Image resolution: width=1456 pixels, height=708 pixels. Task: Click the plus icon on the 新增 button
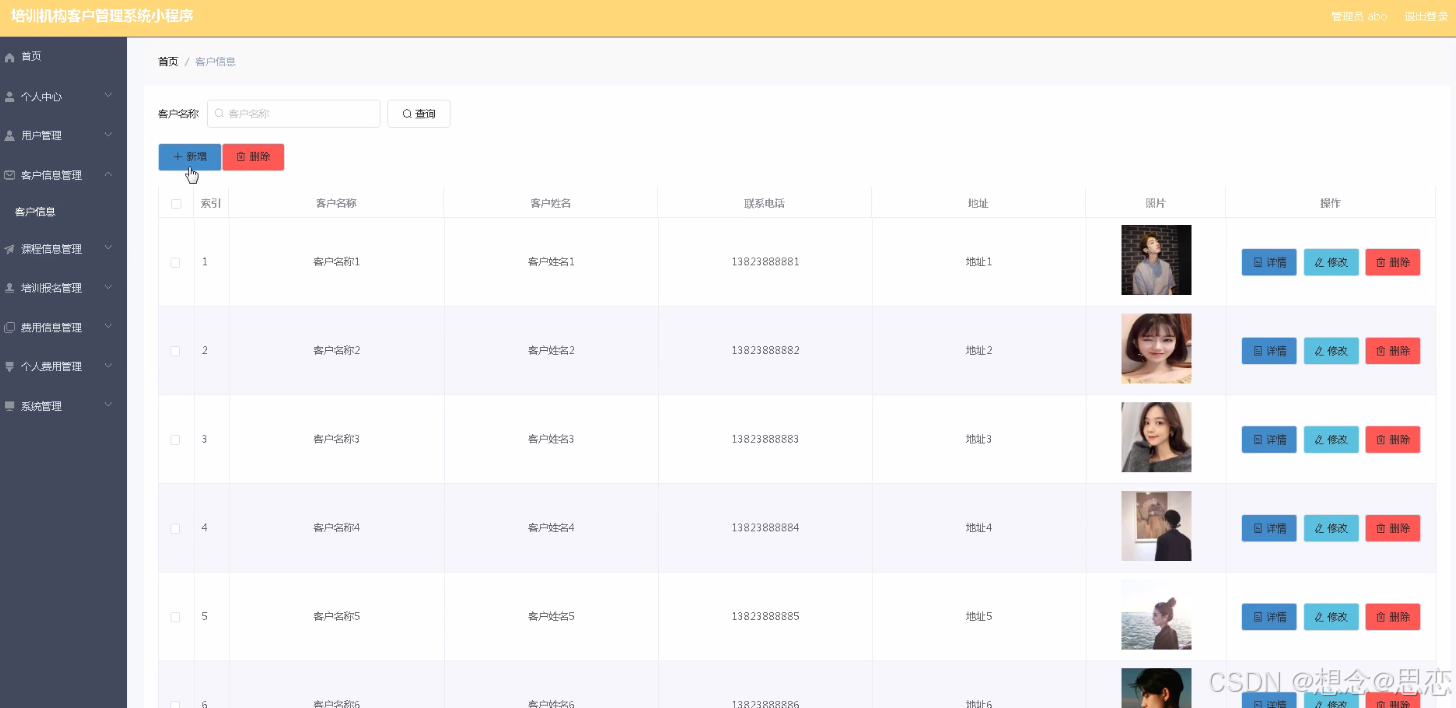[178, 157]
